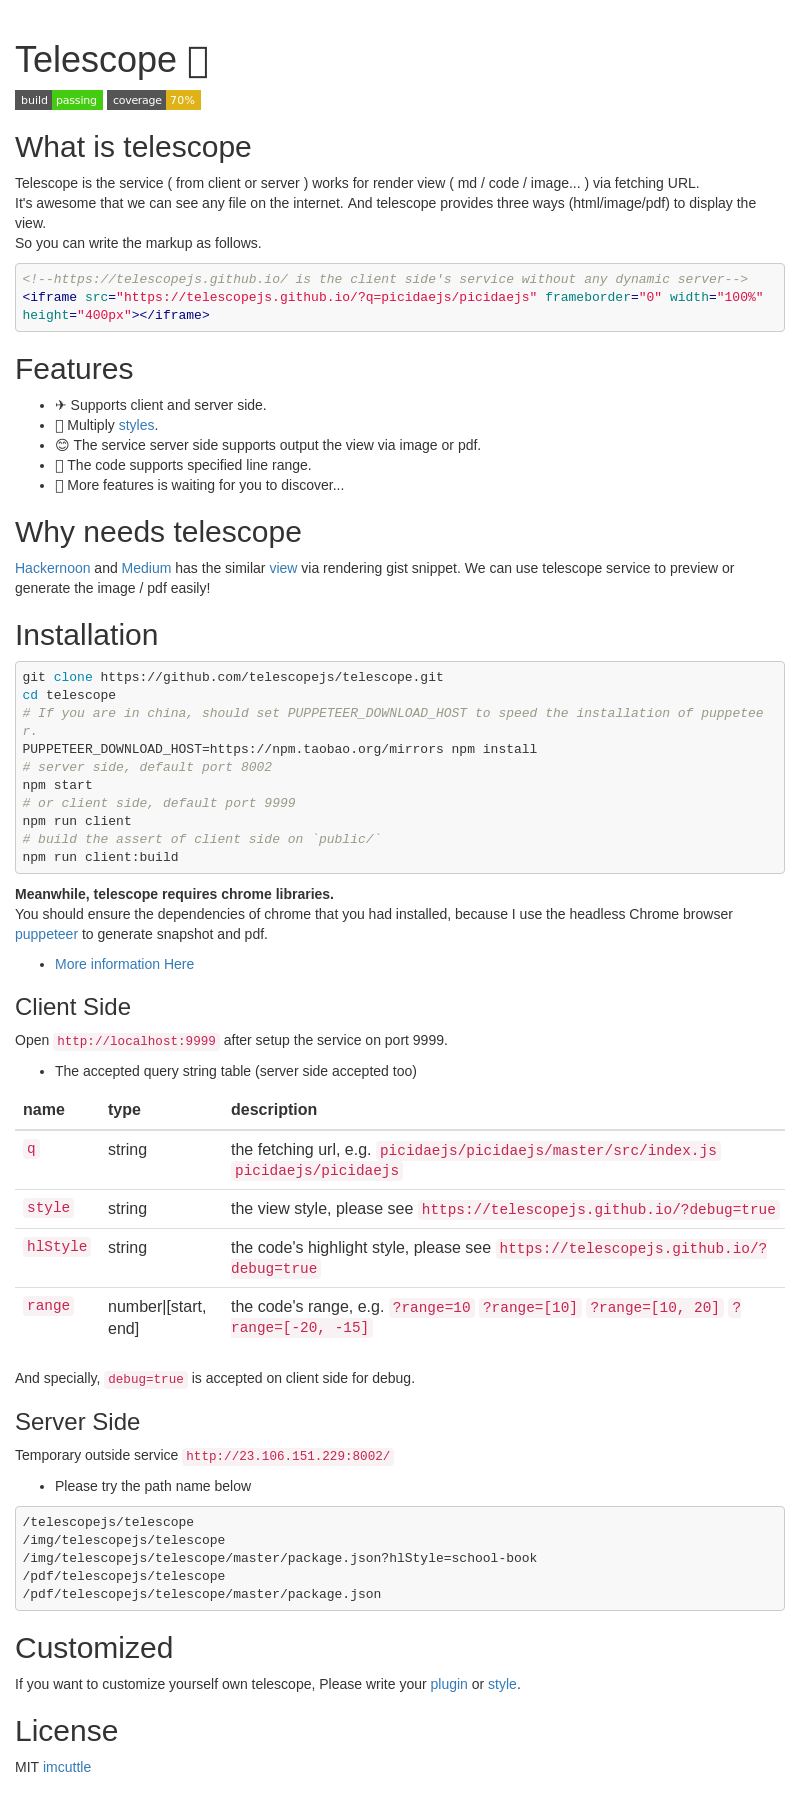Click the range parameter name in the table
Viewport: 800px width, 1807px height.
48,1306
